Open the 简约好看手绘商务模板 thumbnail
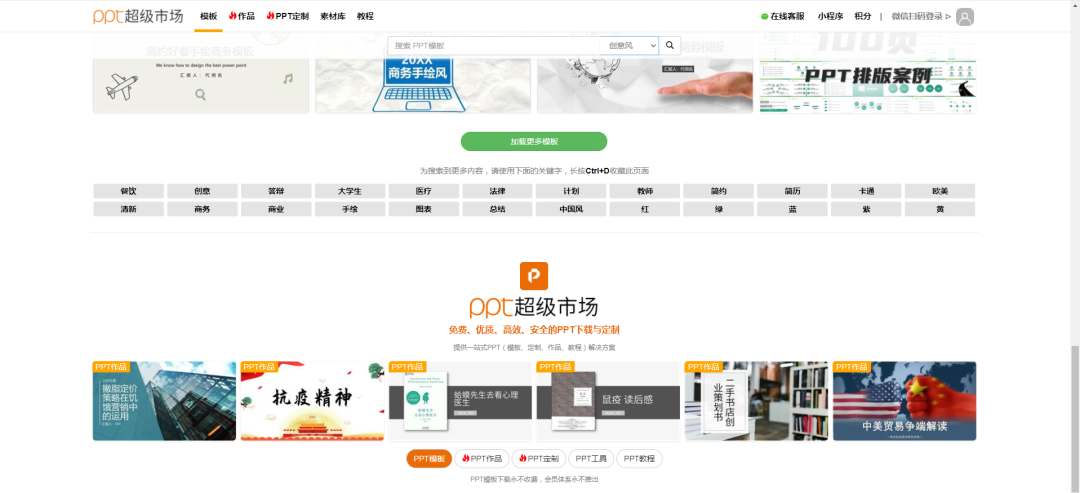 [x=201, y=73]
